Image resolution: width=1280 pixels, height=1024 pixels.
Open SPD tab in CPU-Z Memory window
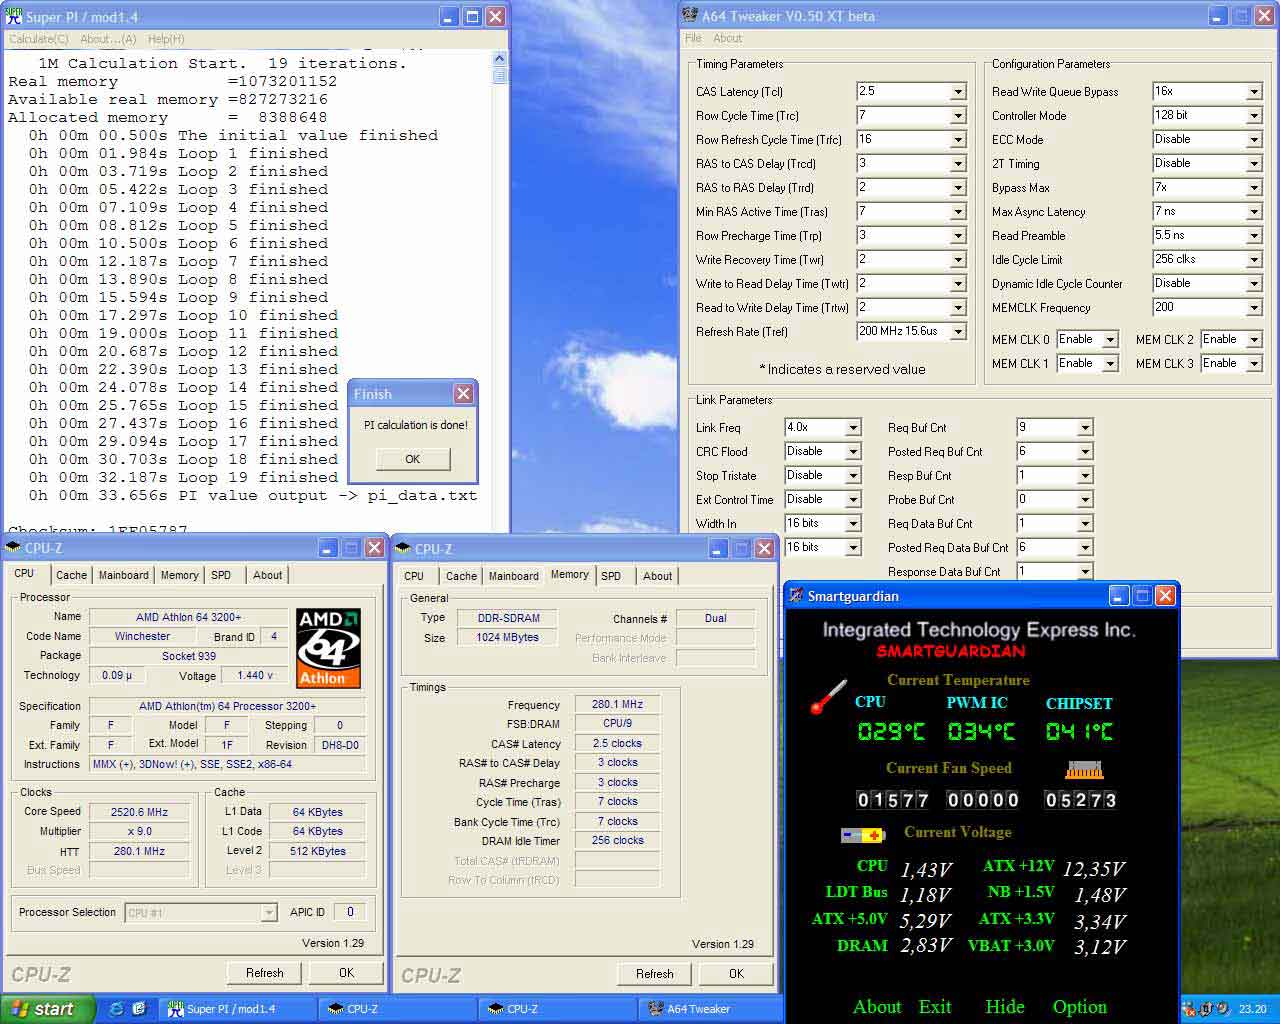point(611,576)
